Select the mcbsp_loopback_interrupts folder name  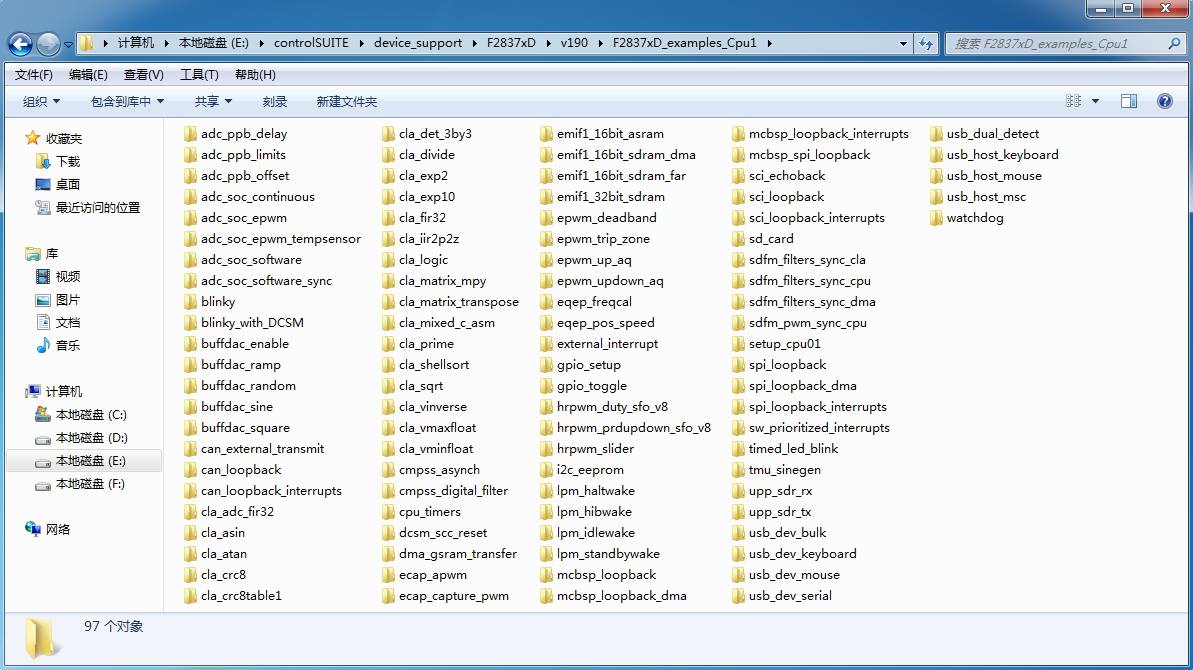pyautogui.click(x=829, y=134)
